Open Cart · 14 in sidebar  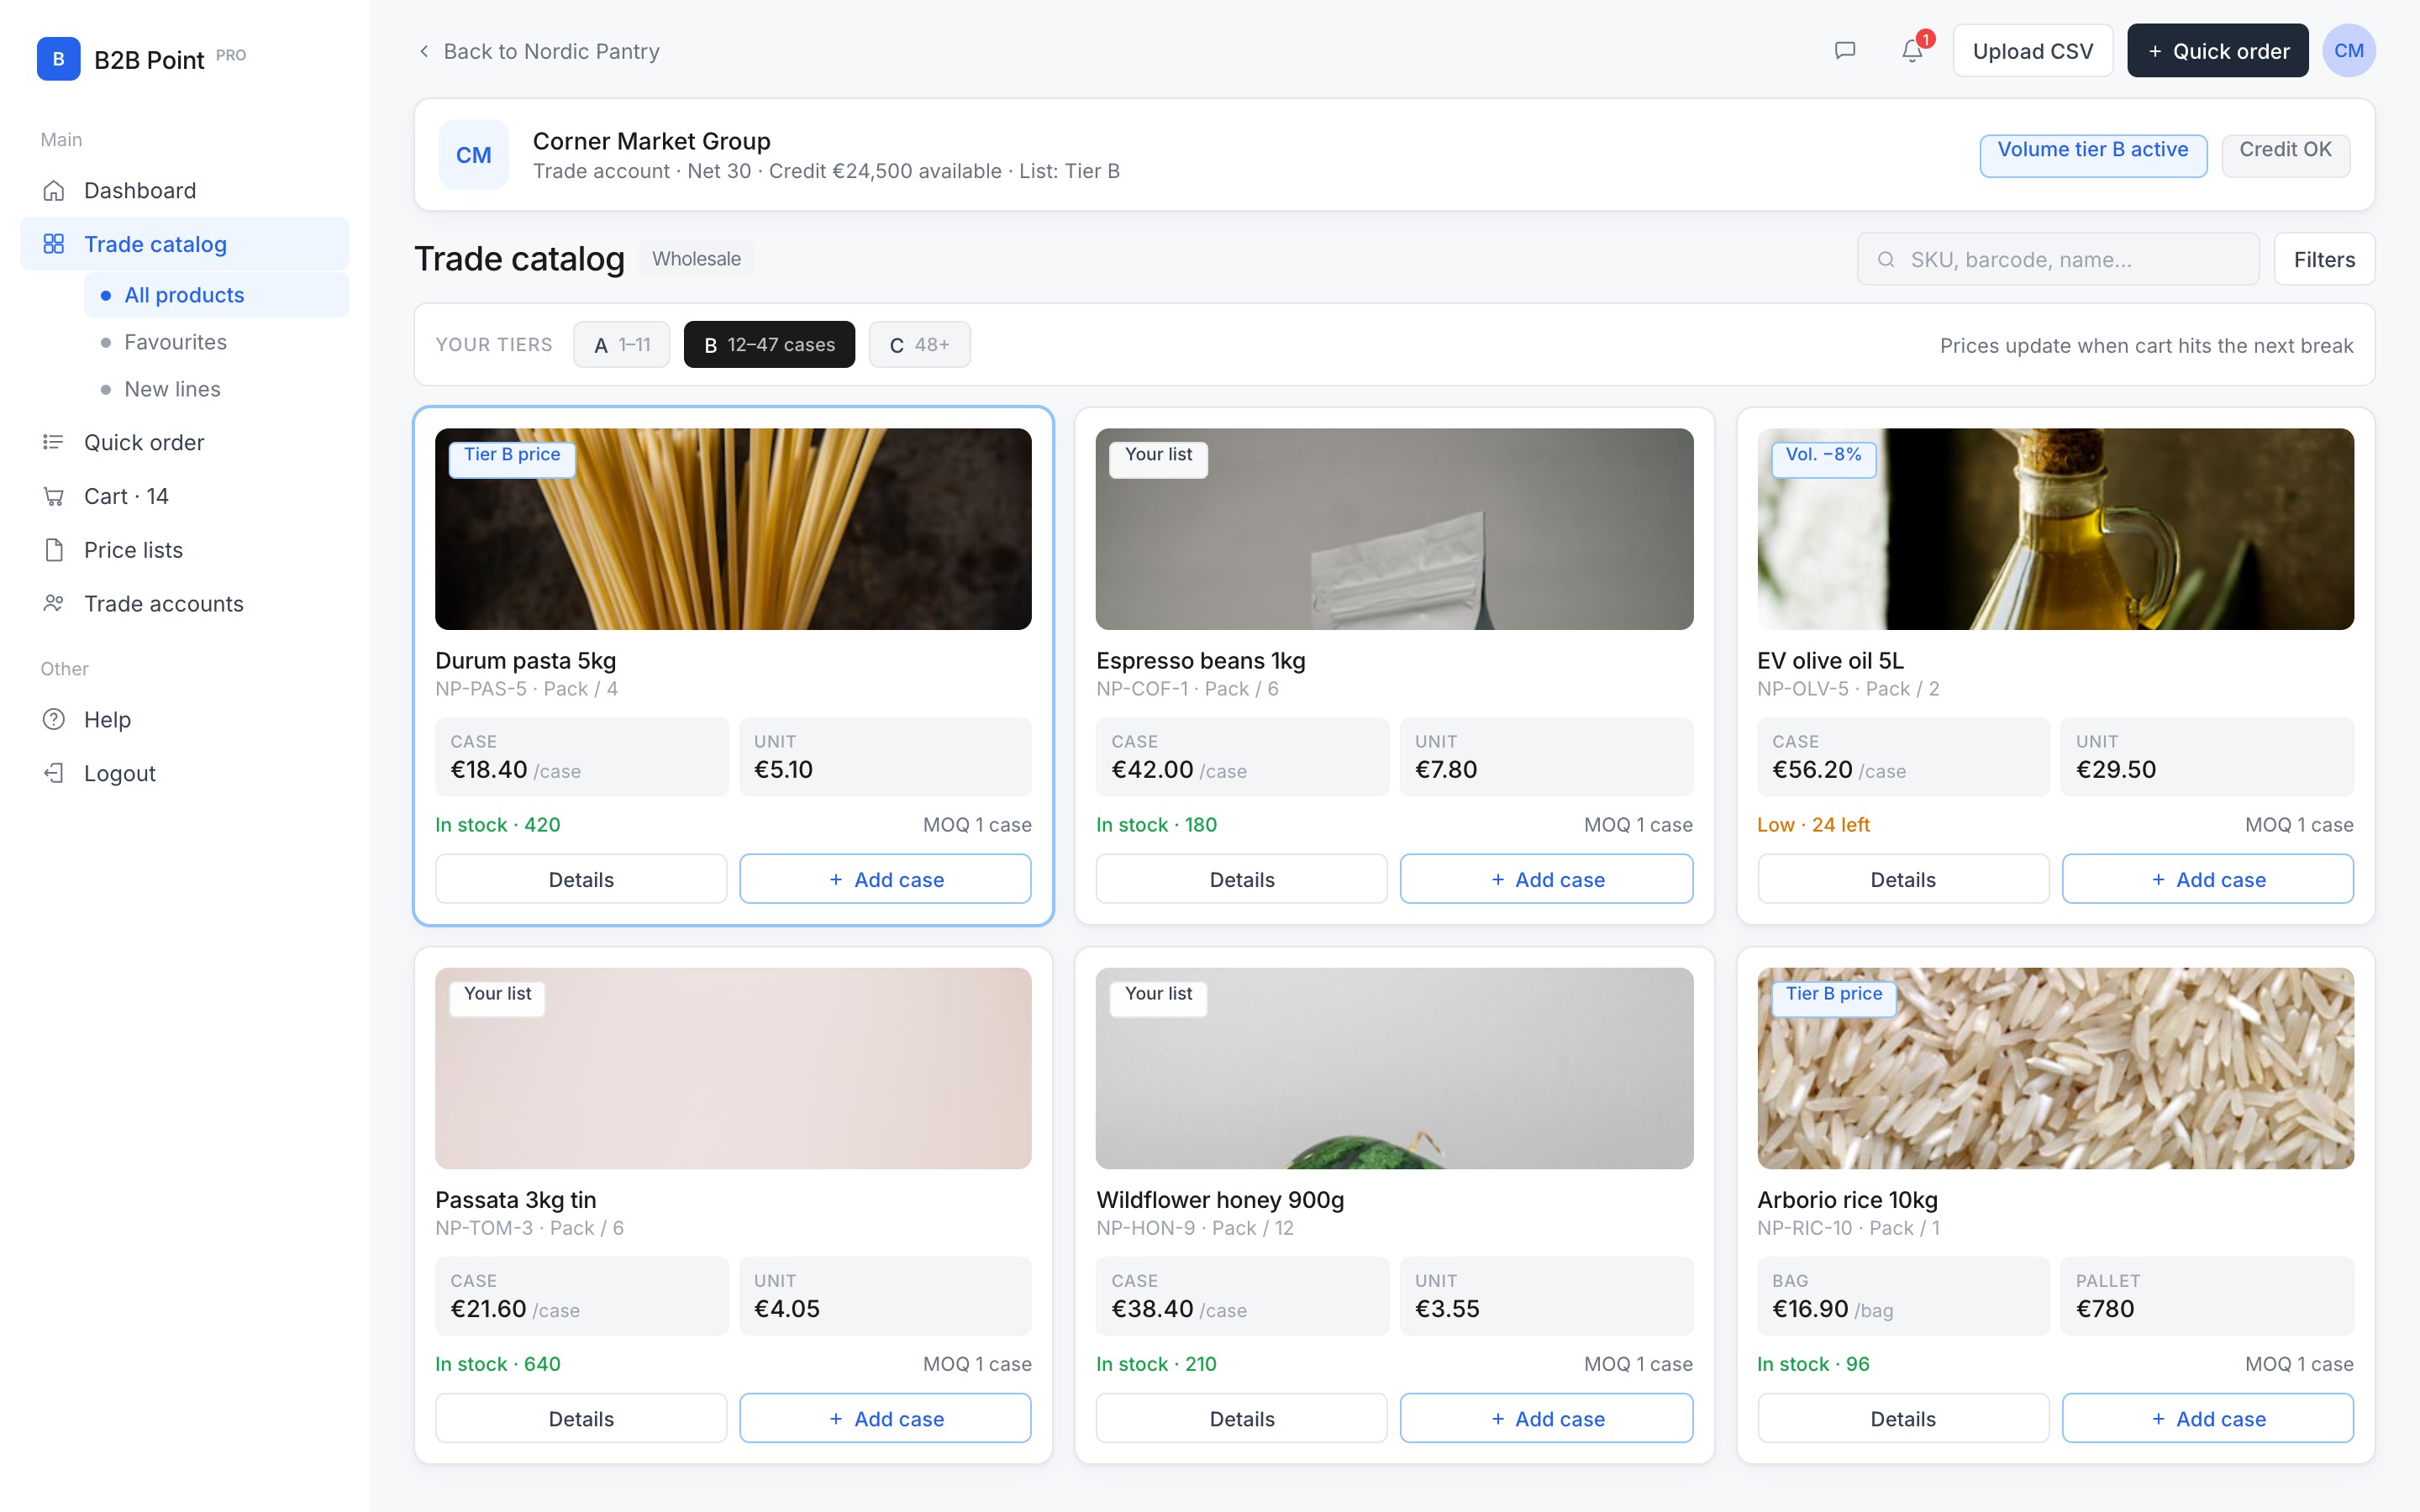coord(185,496)
